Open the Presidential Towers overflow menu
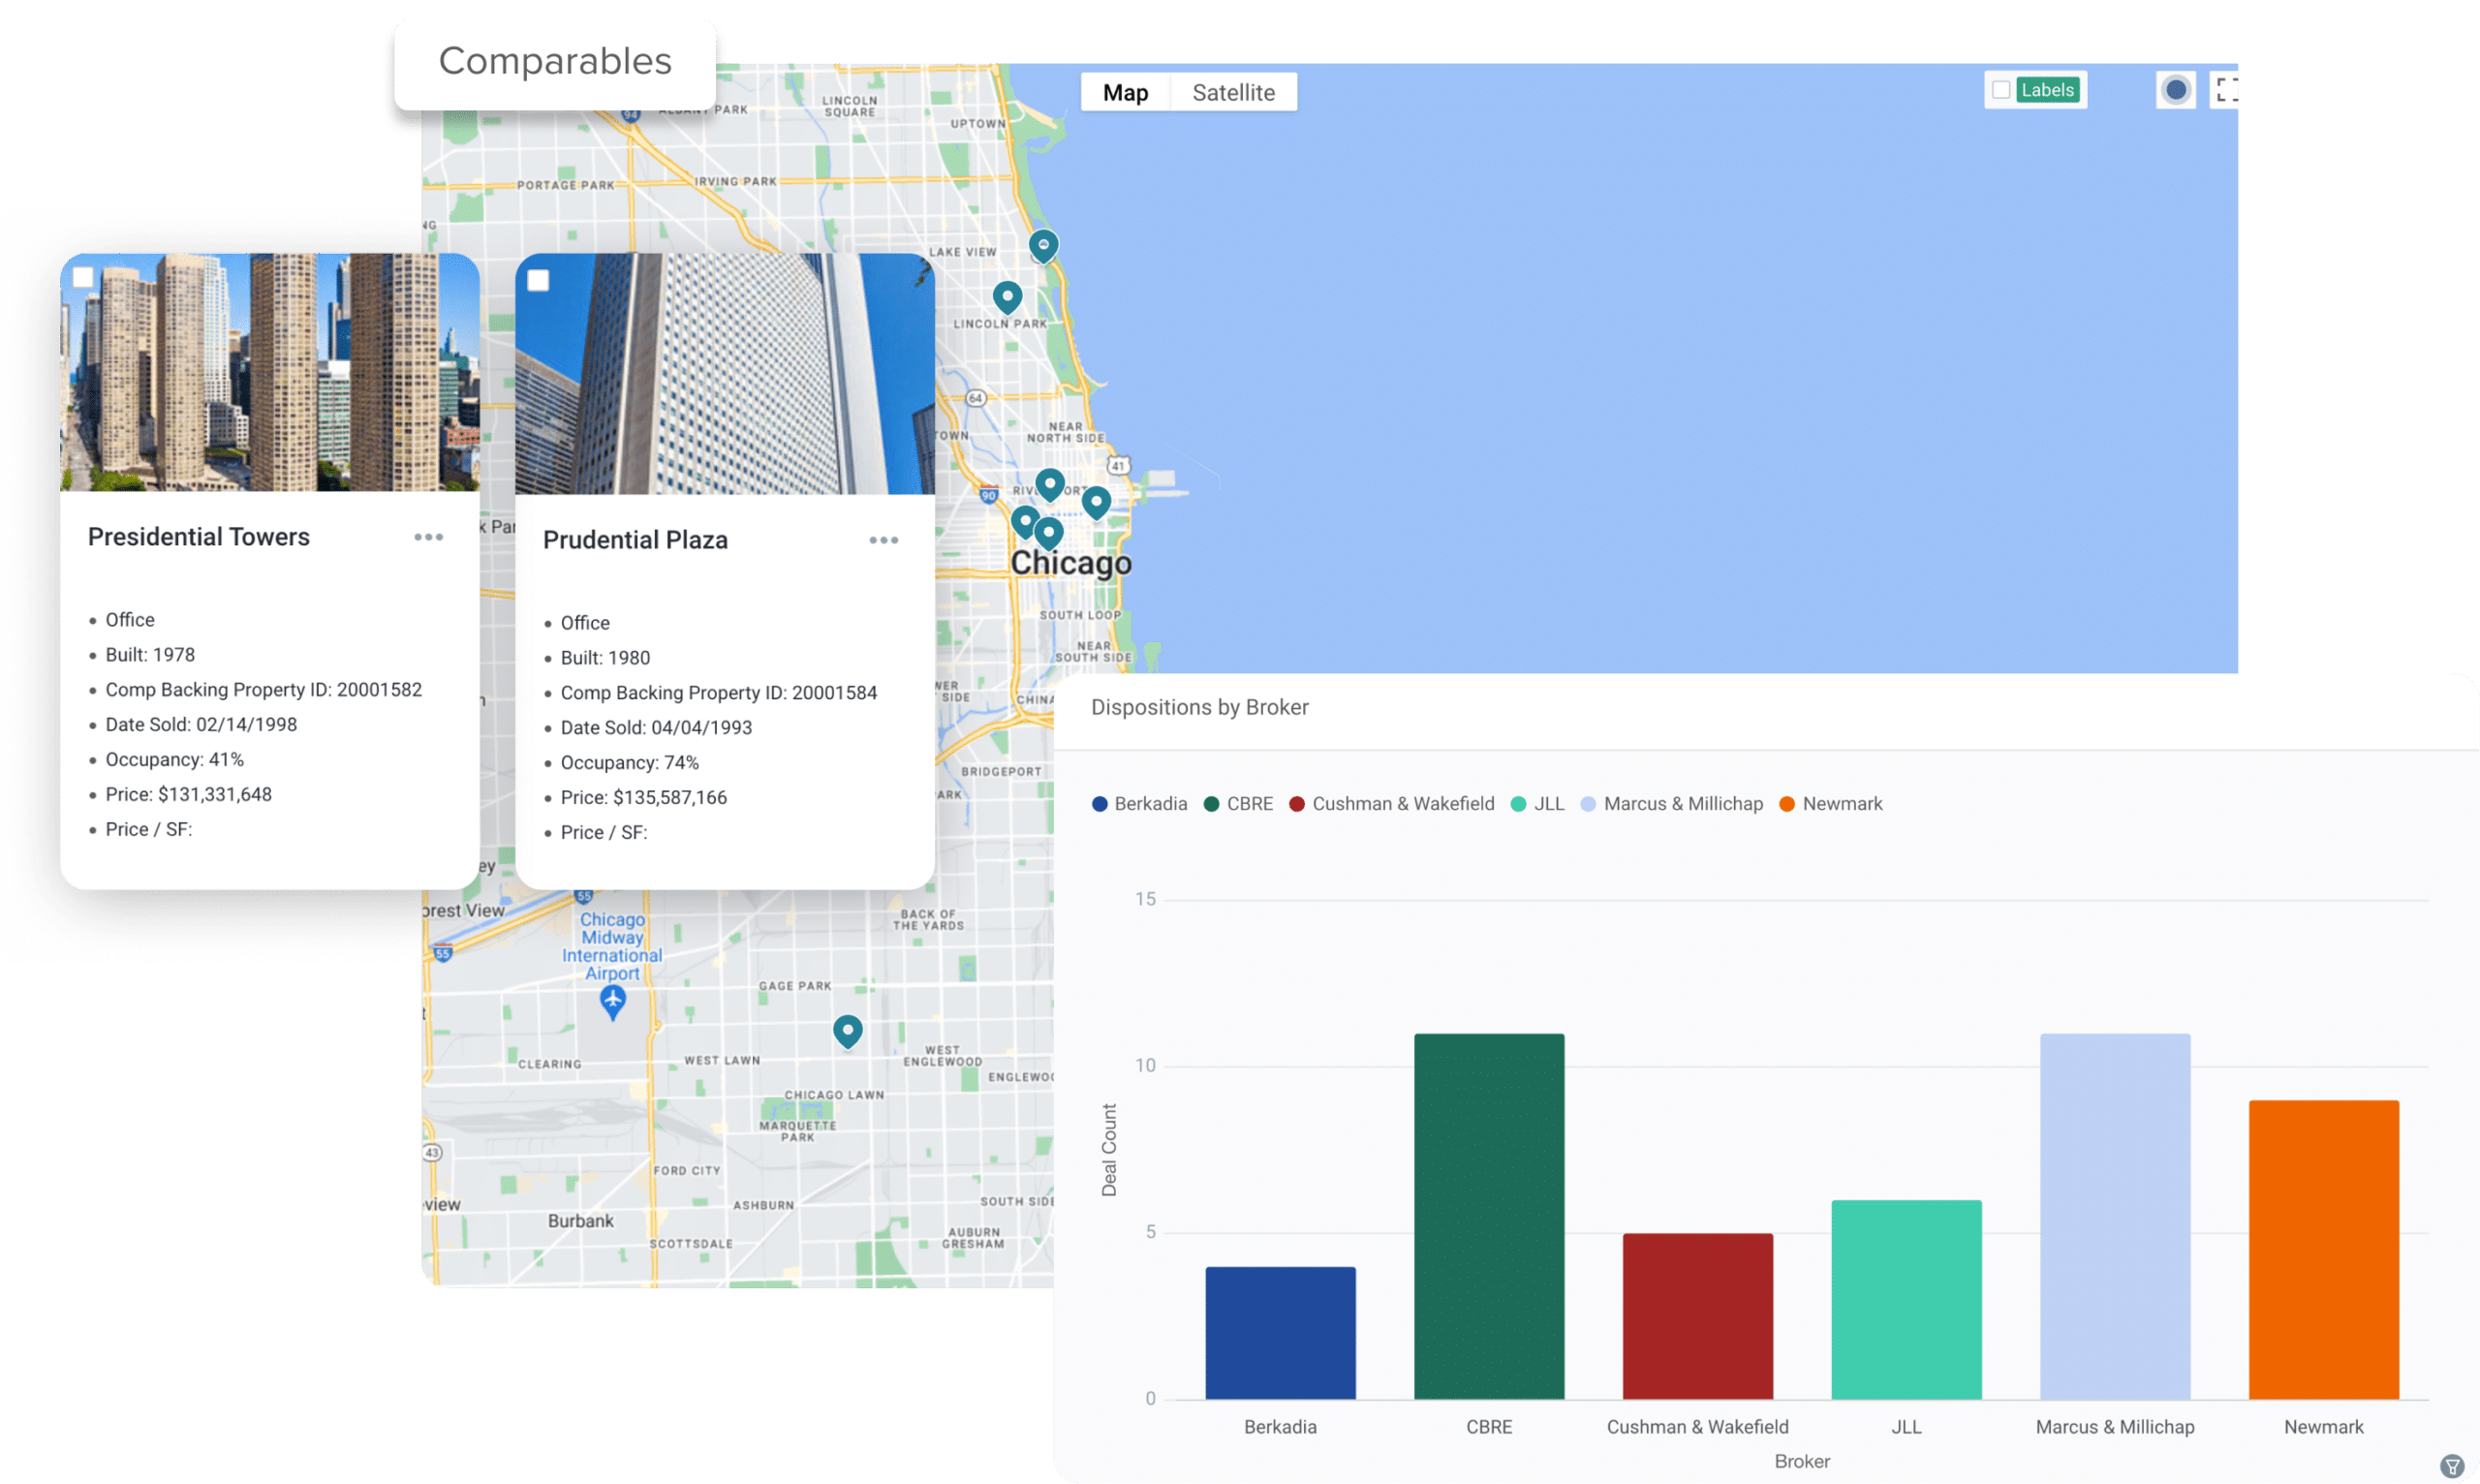Image resolution: width=2480 pixels, height=1484 pixels. pos(429,537)
